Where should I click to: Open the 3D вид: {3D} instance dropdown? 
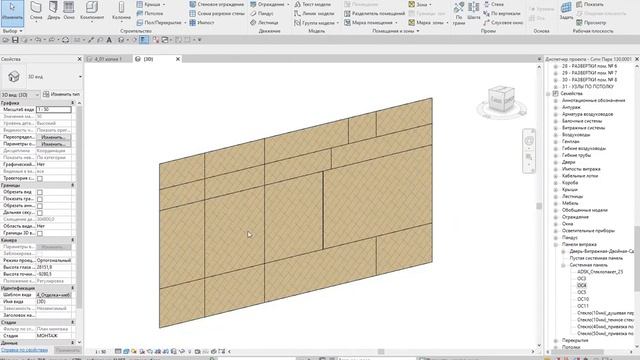pyautogui.click(x=20, y=94)
